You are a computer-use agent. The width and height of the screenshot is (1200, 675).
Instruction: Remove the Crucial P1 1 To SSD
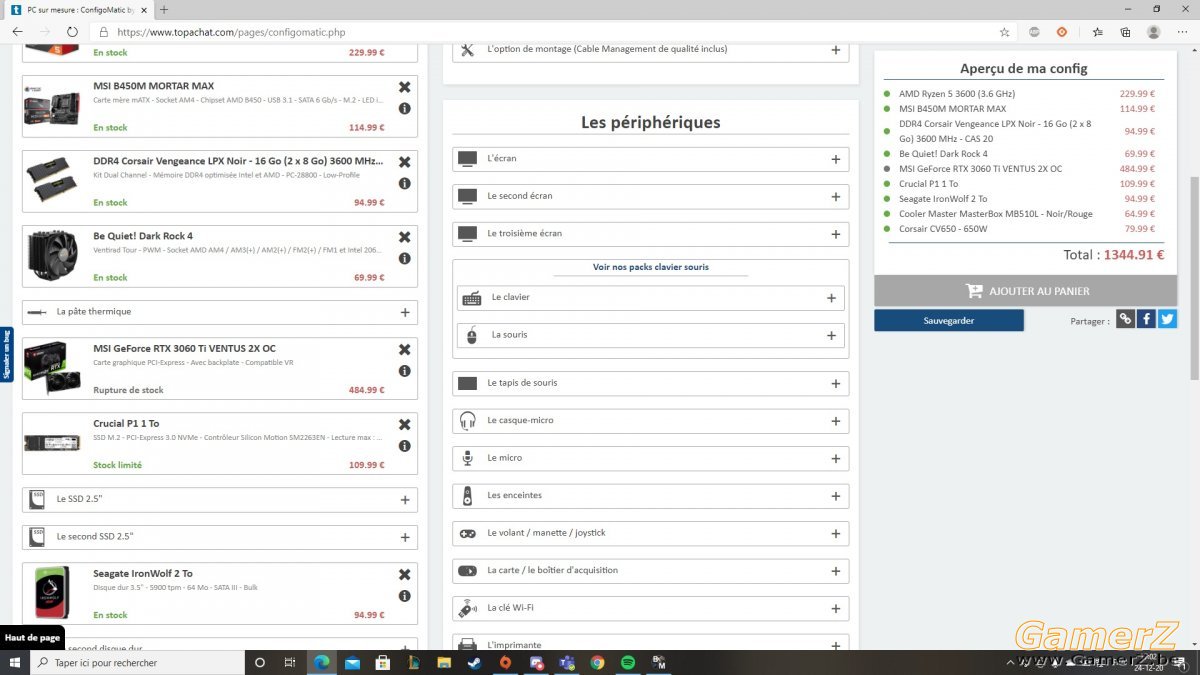coord(404,424)
